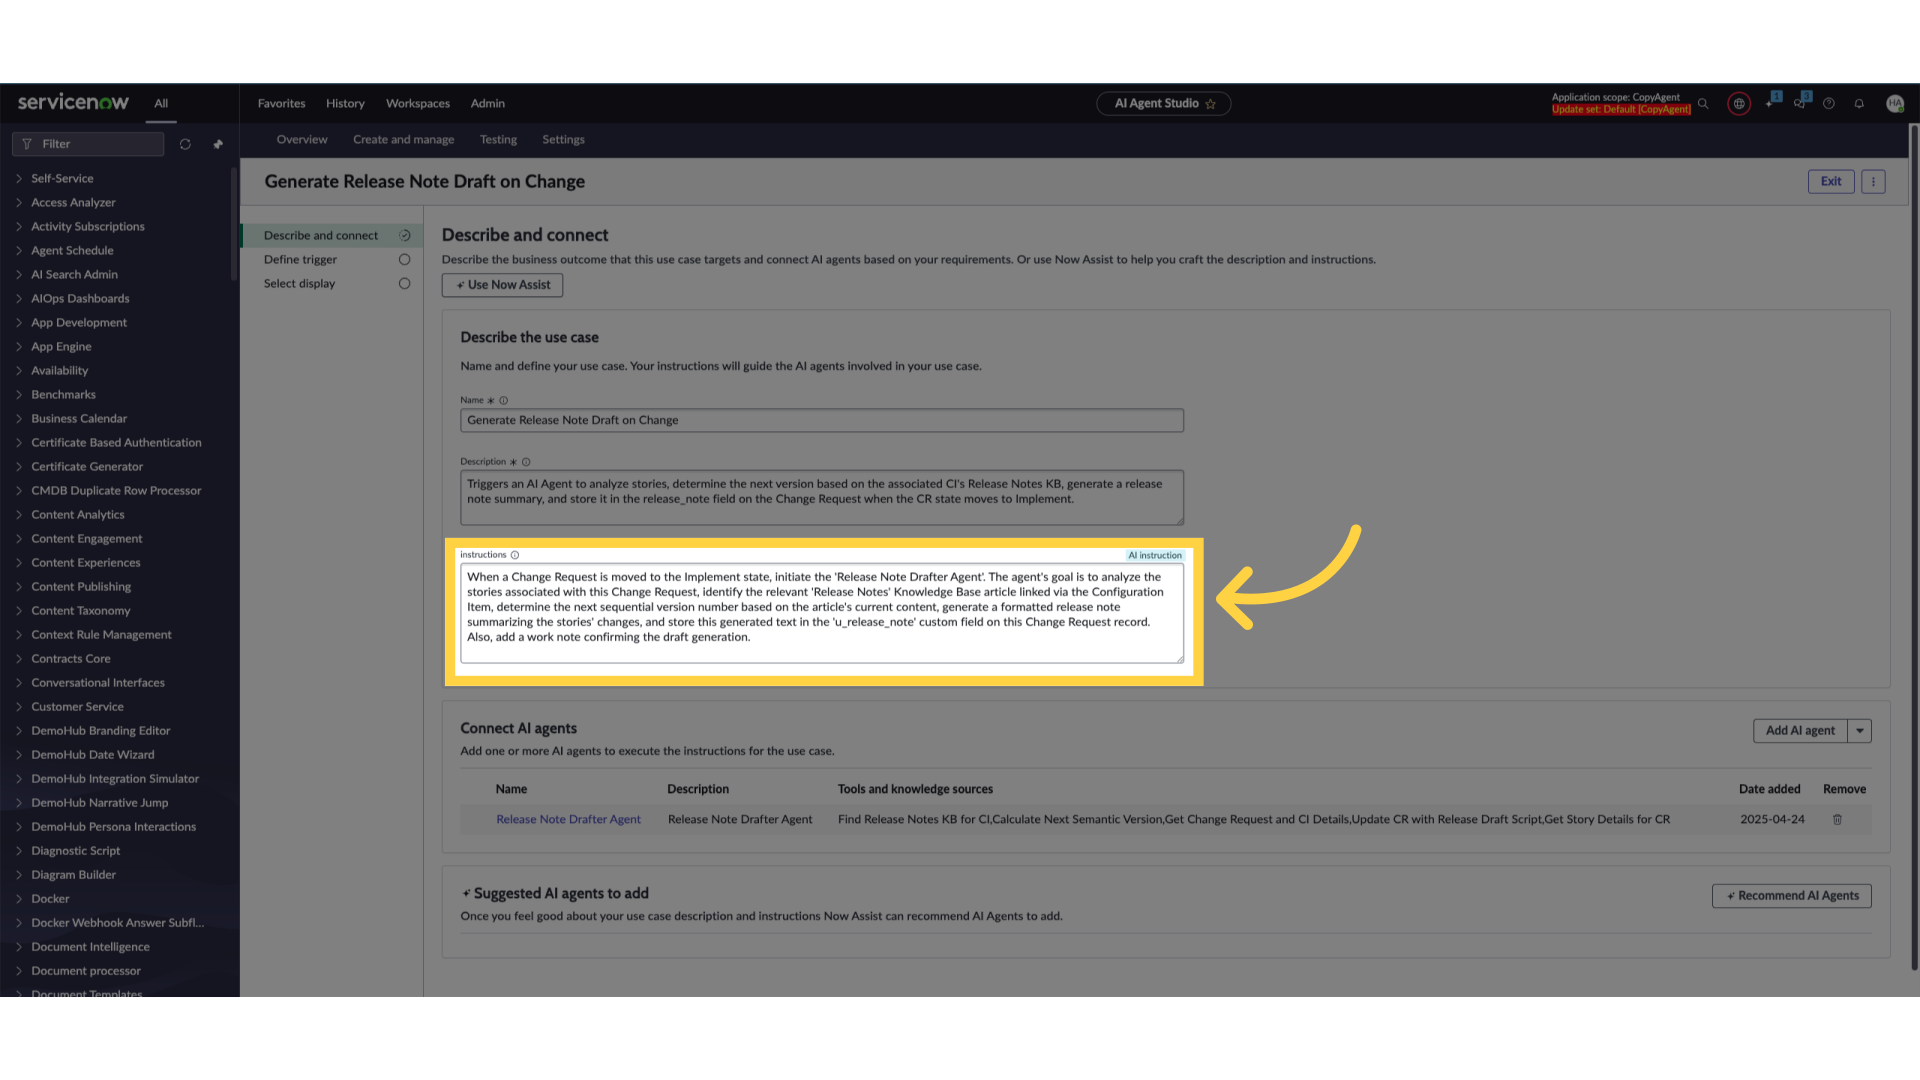Click the Describe and connect step status icon
The width and height of the screenshot is (1920, 1080).
click(x=405, y=236)
